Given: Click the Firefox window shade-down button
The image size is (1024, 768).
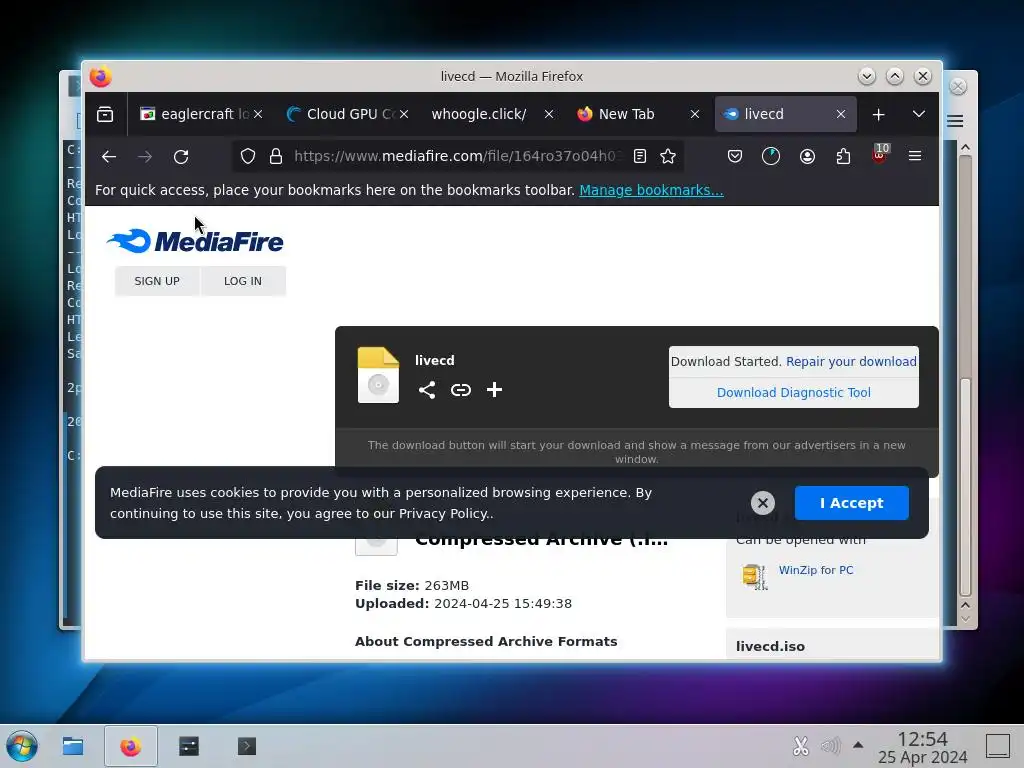Looking at the screenshot, I should 867,76.
